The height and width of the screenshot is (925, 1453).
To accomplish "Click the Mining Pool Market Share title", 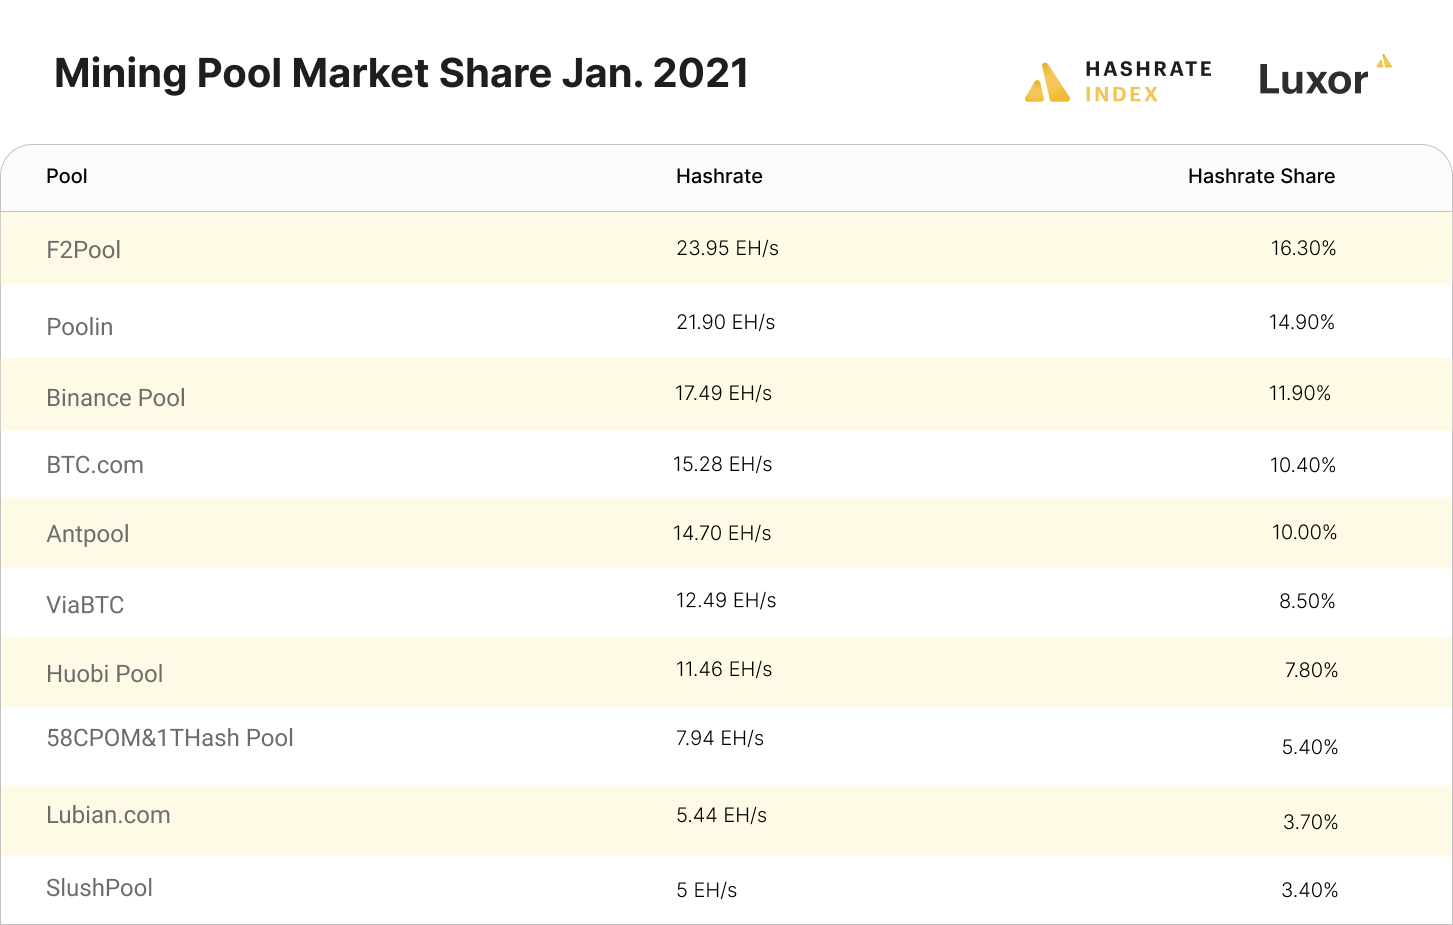I will 401,72.
